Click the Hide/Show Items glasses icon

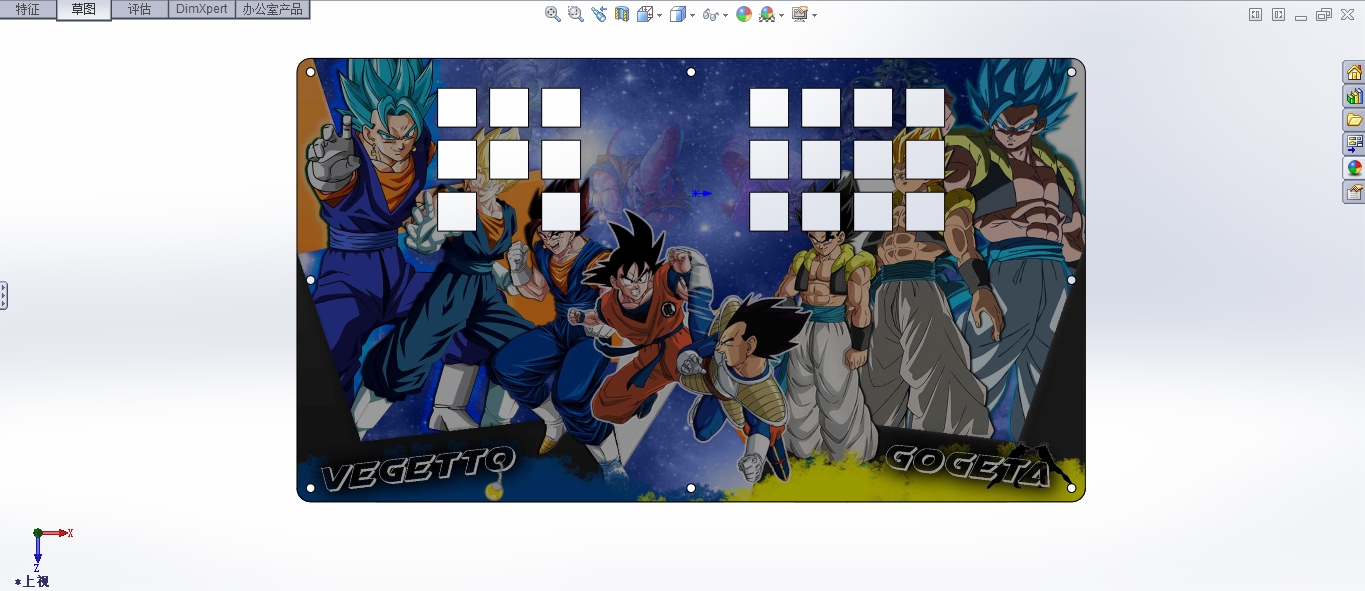coord(710,14)
